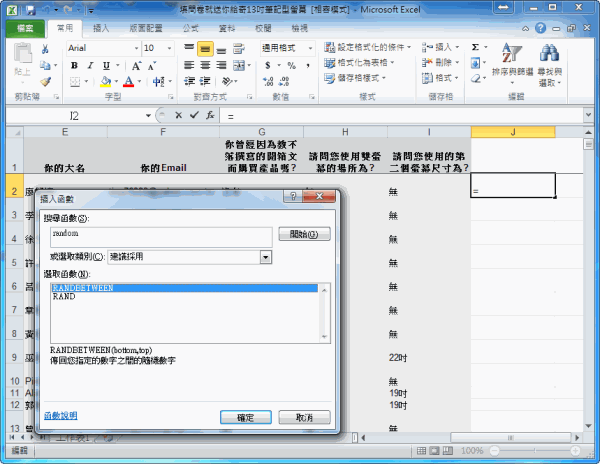Click the font color A swatch
This screenshot has width=600, height=464.
tap(129, 82)
